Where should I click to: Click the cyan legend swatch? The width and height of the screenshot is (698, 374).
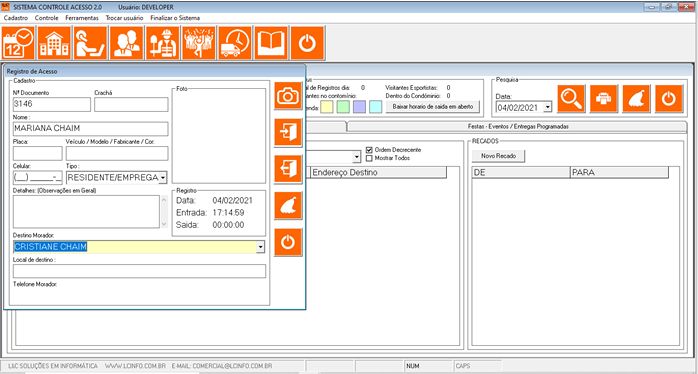point(376,107)
